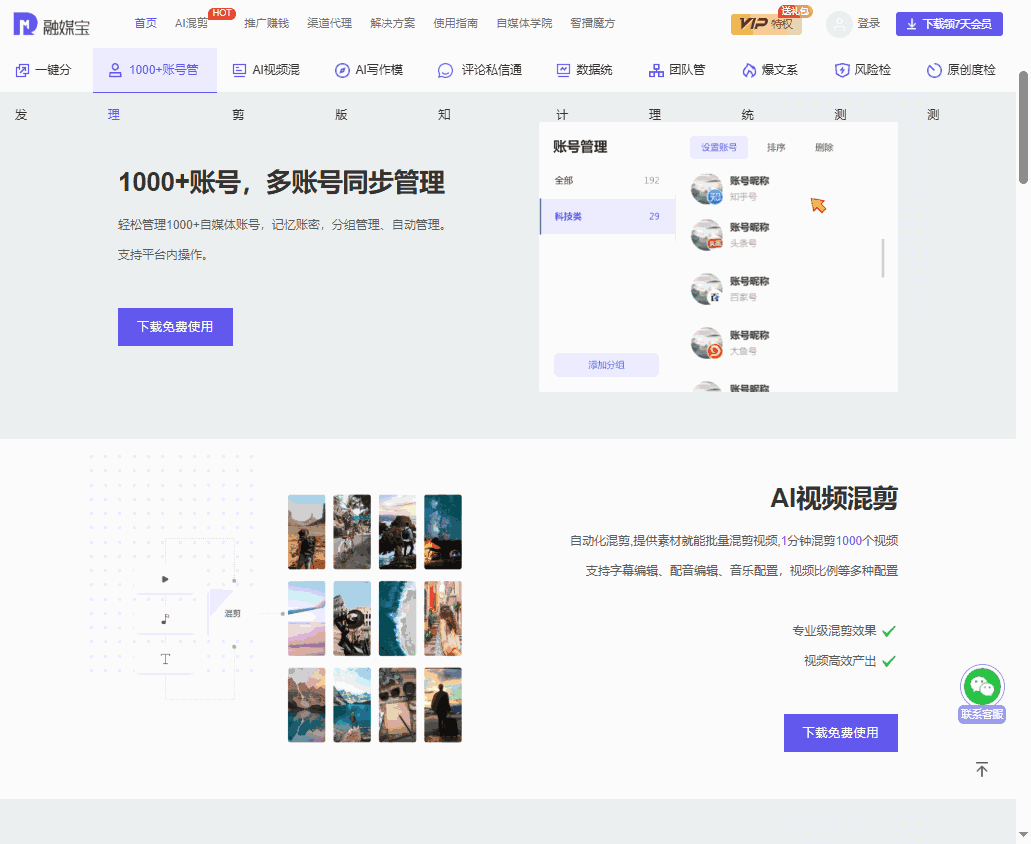Go to 推广赚钱 page
1031x844 pixels.
point(266,23)
